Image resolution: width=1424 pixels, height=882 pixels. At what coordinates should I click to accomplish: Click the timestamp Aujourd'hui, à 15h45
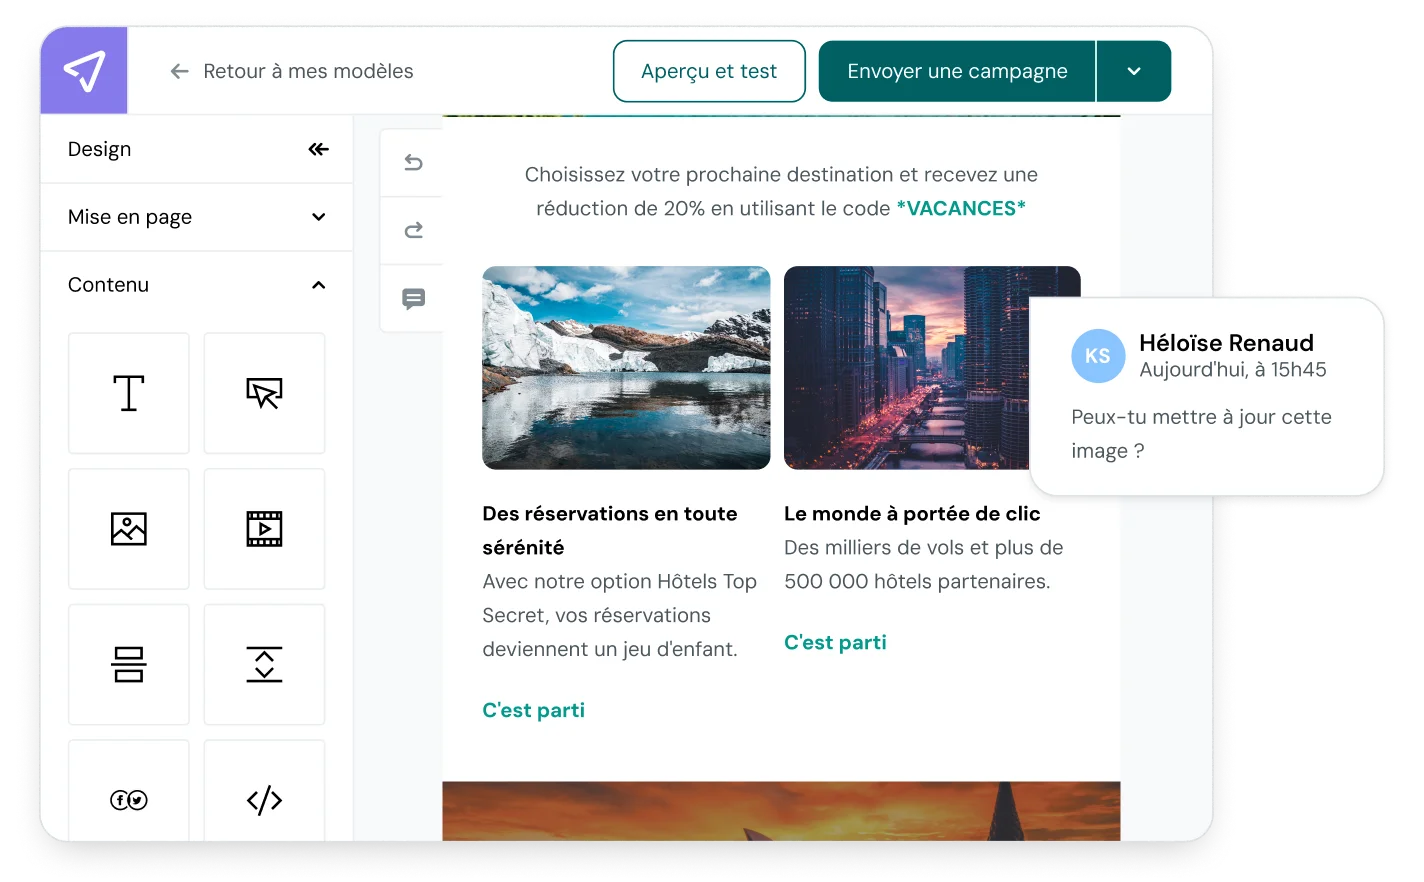(x=1233, y=370)
